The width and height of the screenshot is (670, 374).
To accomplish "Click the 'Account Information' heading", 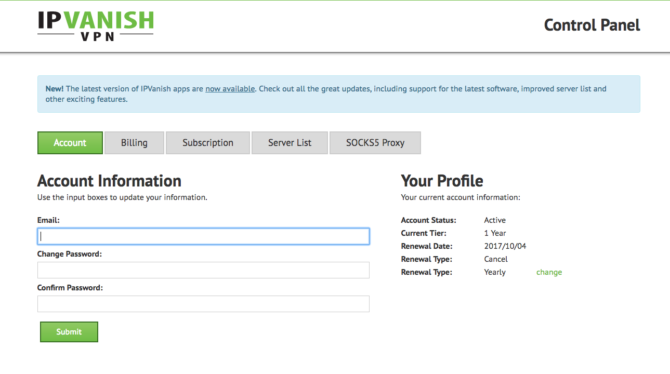I will [x=109, y=181].
